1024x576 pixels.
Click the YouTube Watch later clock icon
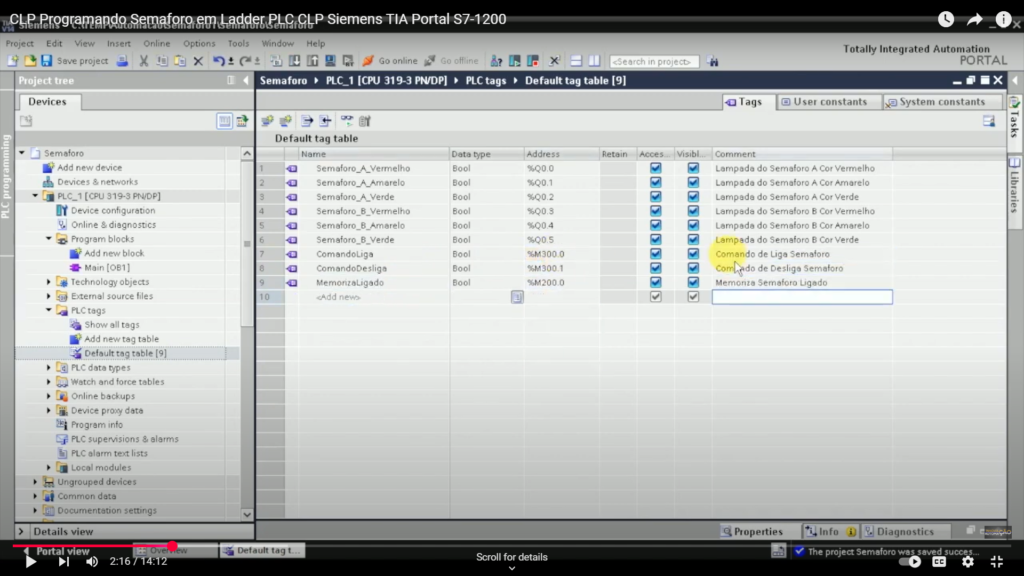946,20
